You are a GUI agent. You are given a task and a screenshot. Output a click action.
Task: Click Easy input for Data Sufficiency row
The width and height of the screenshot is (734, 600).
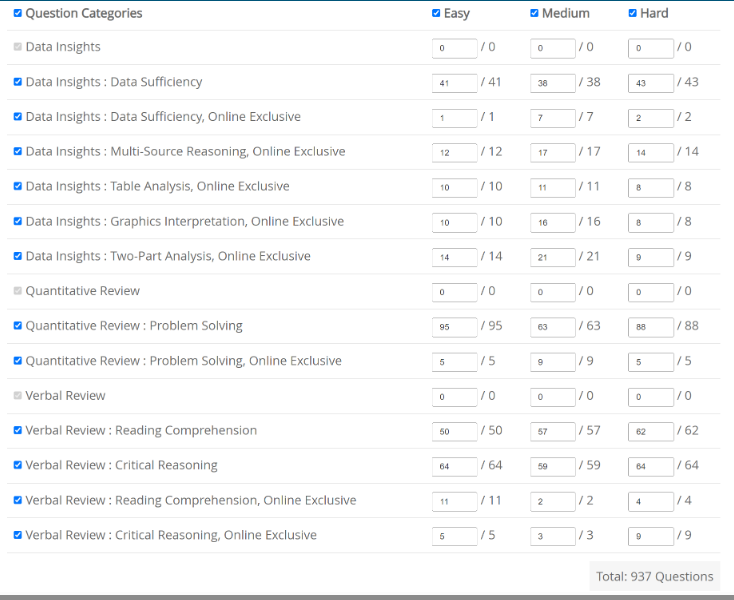click(455, 83)
